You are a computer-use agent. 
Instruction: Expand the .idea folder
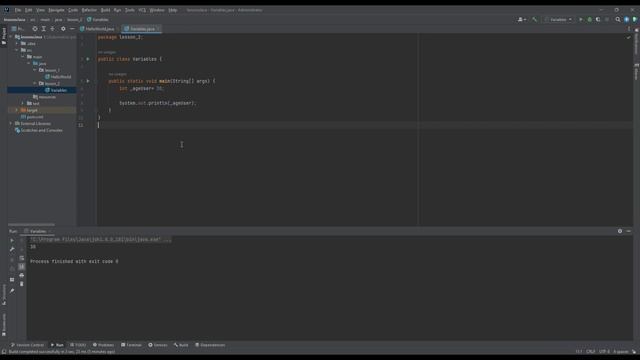coord(17,43)
